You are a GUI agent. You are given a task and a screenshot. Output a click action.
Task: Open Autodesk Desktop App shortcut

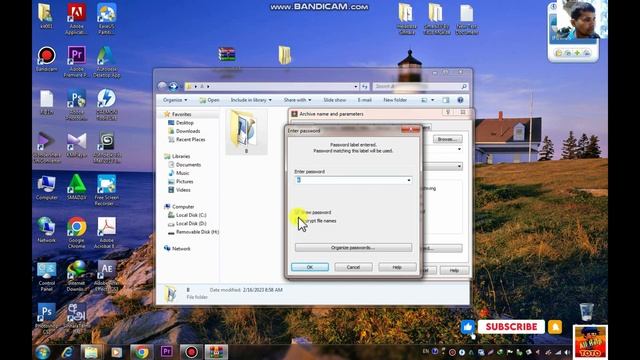click(107, 62)
